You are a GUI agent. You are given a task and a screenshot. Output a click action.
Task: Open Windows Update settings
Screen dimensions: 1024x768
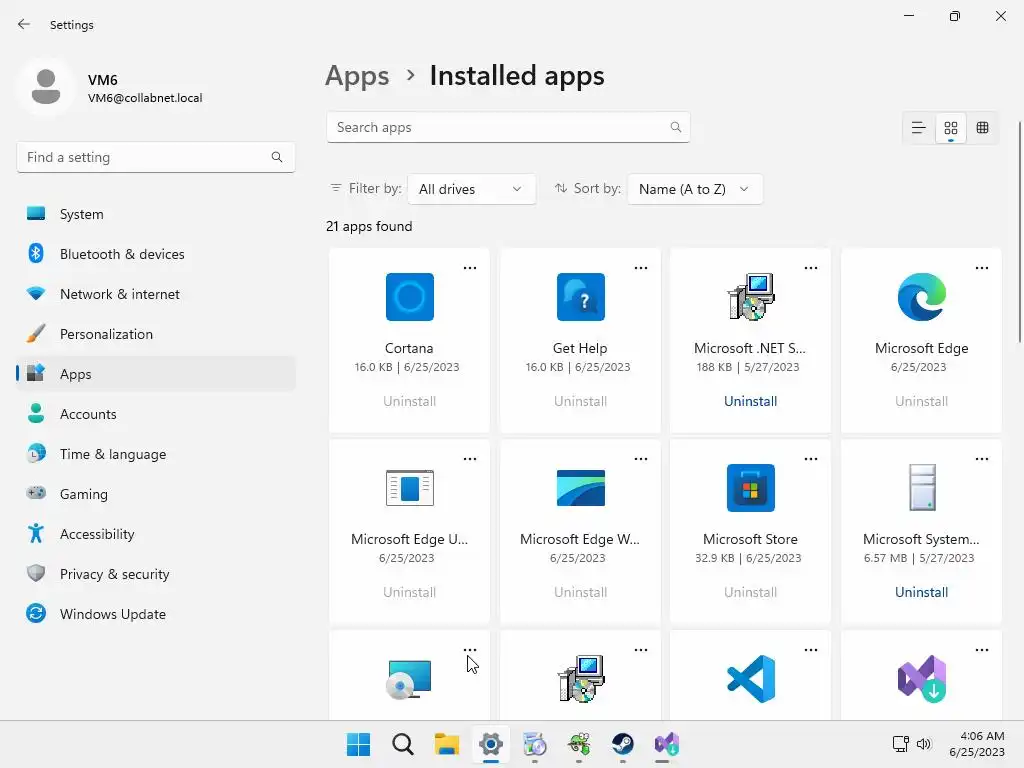(x=155, y=614)
